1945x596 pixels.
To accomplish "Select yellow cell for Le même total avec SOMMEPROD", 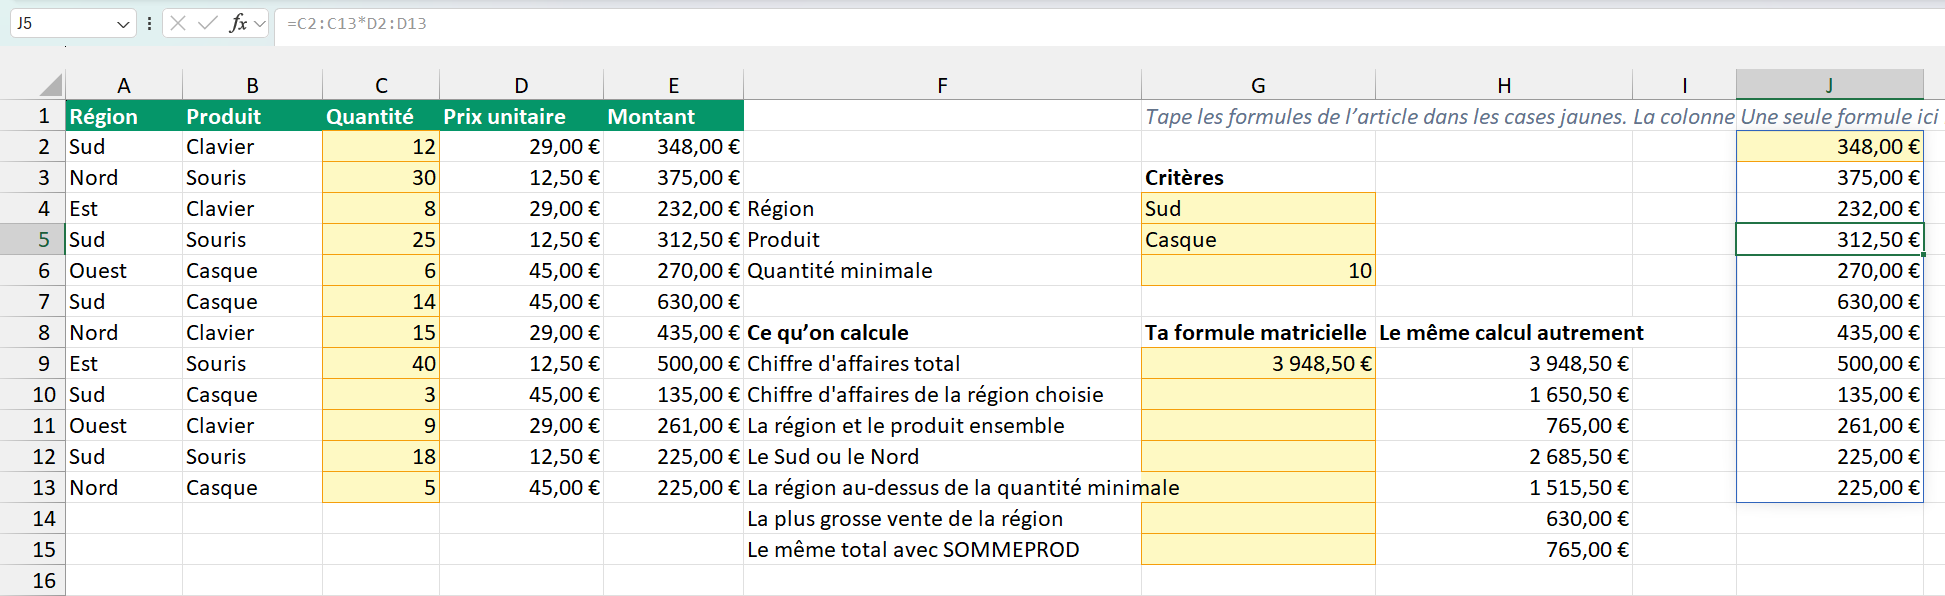I will [1258, 549].
